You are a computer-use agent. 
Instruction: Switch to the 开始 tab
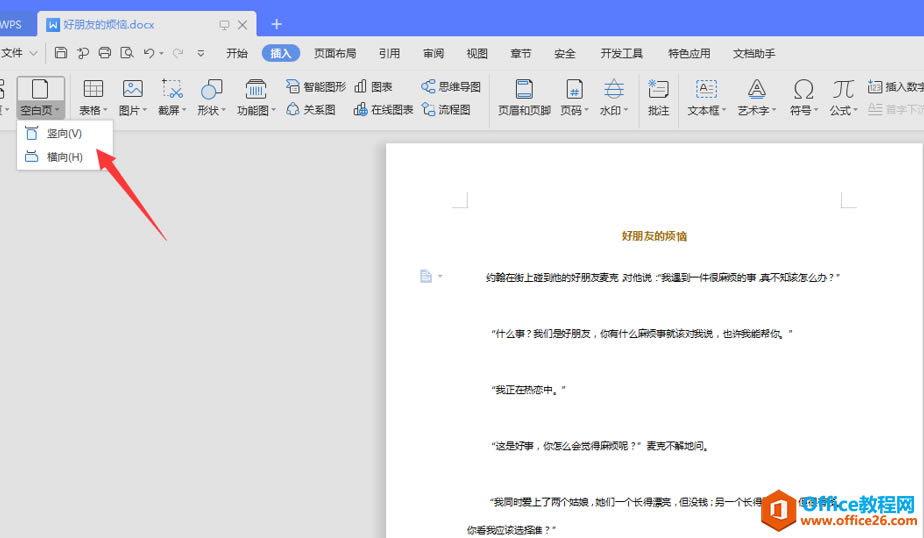point(237,54)
